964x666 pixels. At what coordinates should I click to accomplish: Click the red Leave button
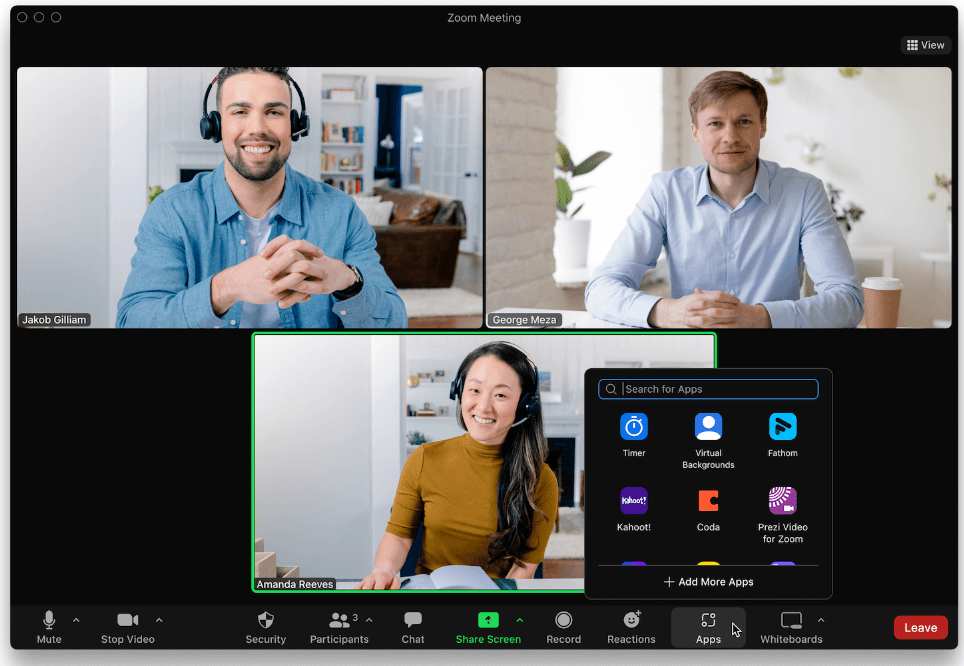coord(920,628)
